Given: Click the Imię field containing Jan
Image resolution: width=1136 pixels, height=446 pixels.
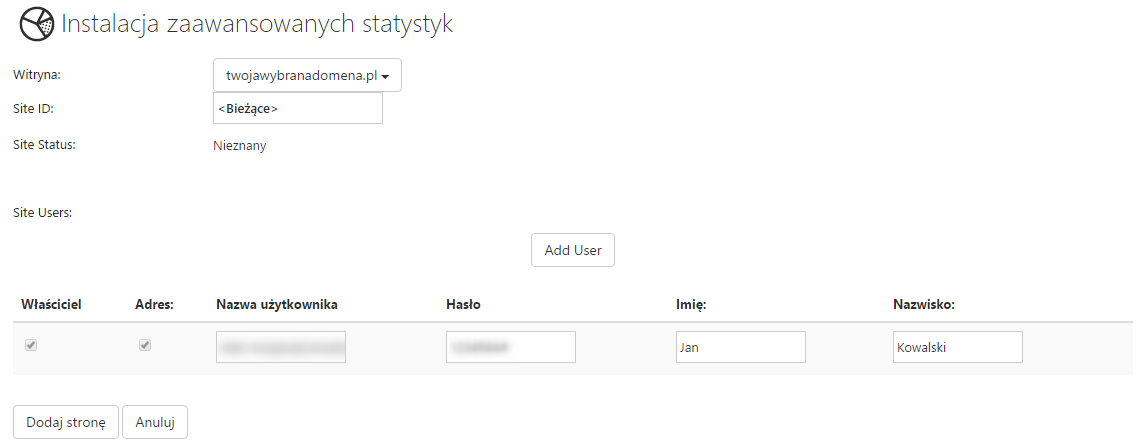Looking at the screenshot, I should (x=741, y=347).
